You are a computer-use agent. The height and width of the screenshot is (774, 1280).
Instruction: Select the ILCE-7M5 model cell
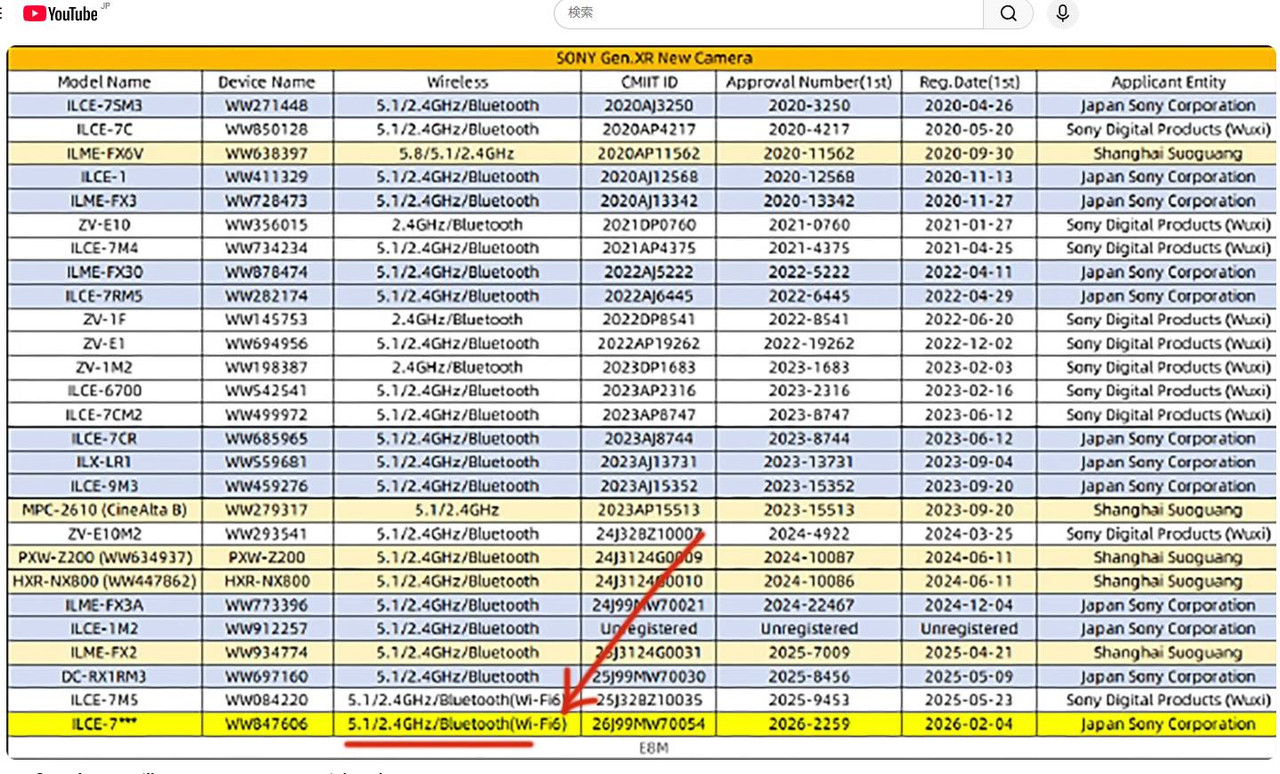pos(104,700)
